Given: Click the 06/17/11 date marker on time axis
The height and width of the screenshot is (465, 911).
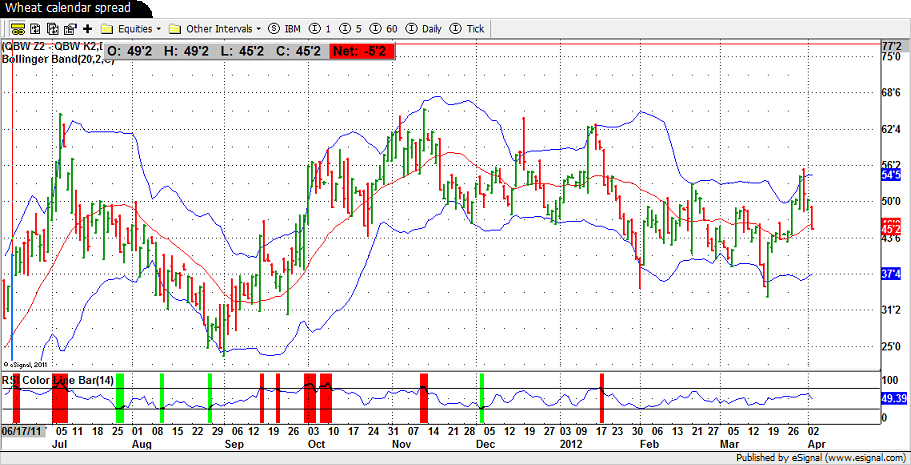Looking at the screenshot, I should click(20, 430).
